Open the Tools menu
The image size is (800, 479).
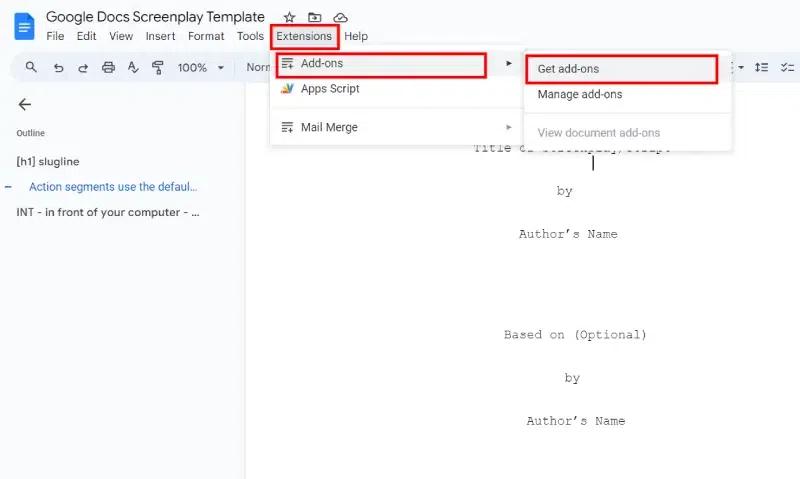(x=250, y=36)
